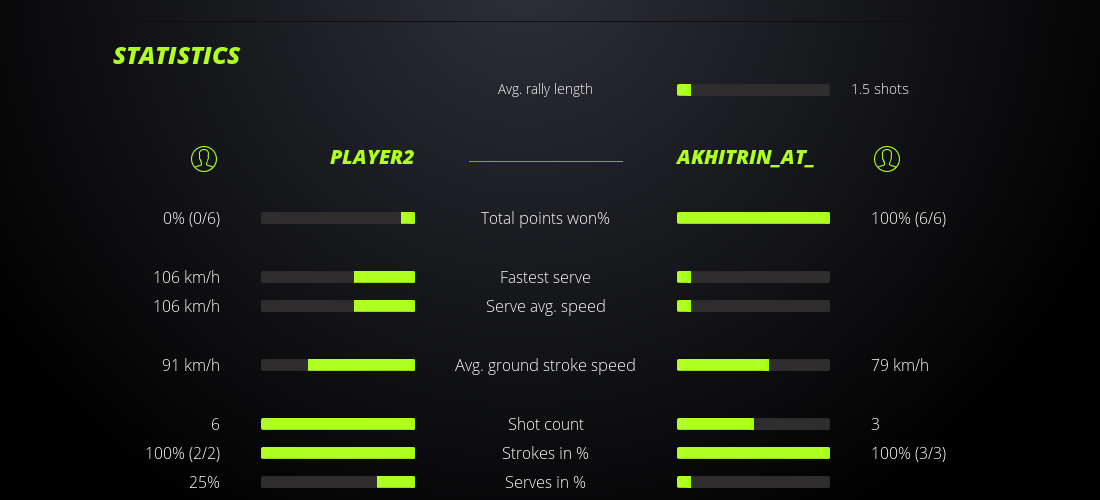Click PLAYER2's Avg. ground stroke speed bar
Image resolution: width=1100 pixels, height=500 pixels.
[x=338, y=365]
